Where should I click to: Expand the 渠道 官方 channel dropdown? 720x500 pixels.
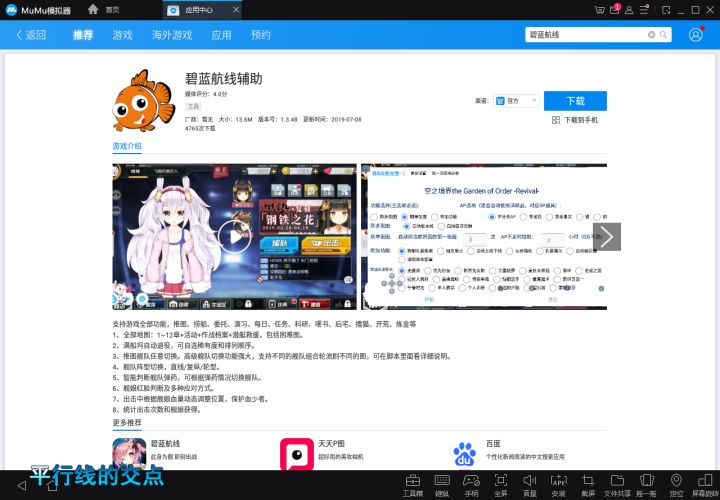coord(517,101)
